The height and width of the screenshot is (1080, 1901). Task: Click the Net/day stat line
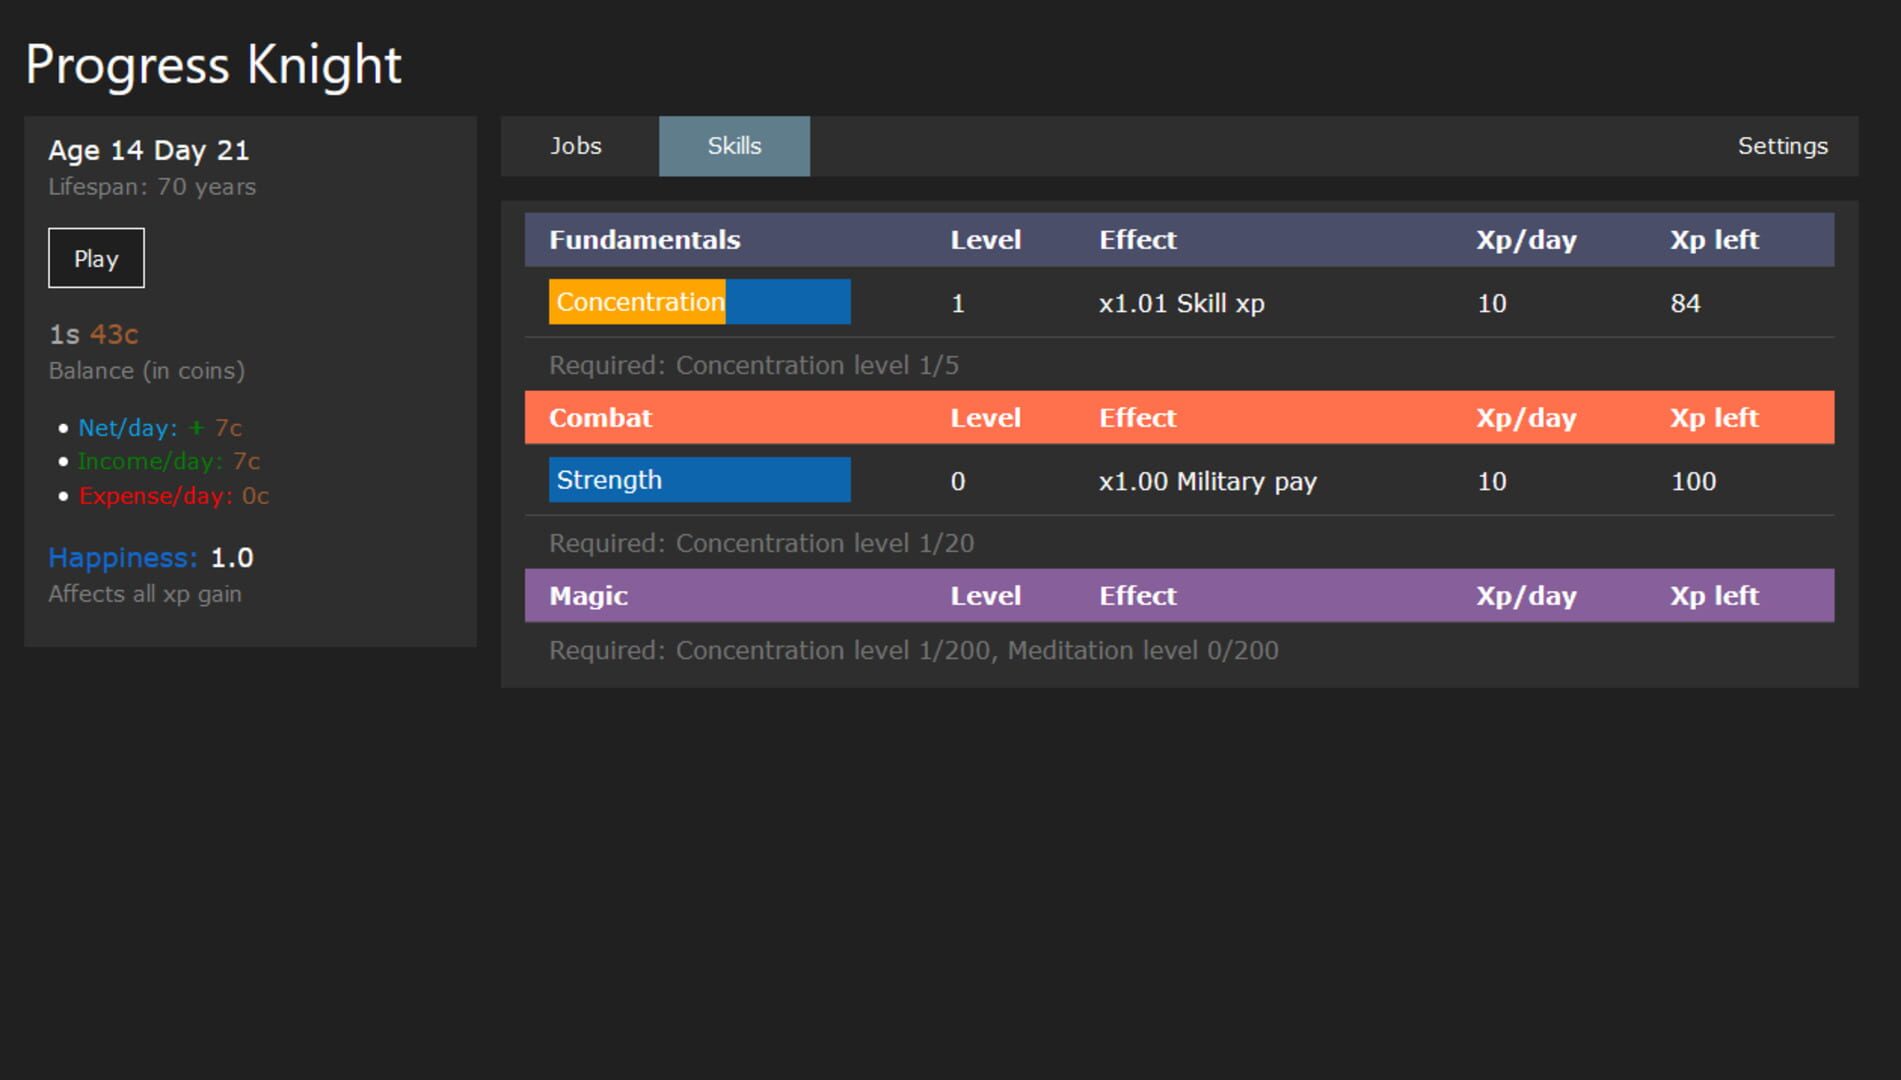click(160, 428)
